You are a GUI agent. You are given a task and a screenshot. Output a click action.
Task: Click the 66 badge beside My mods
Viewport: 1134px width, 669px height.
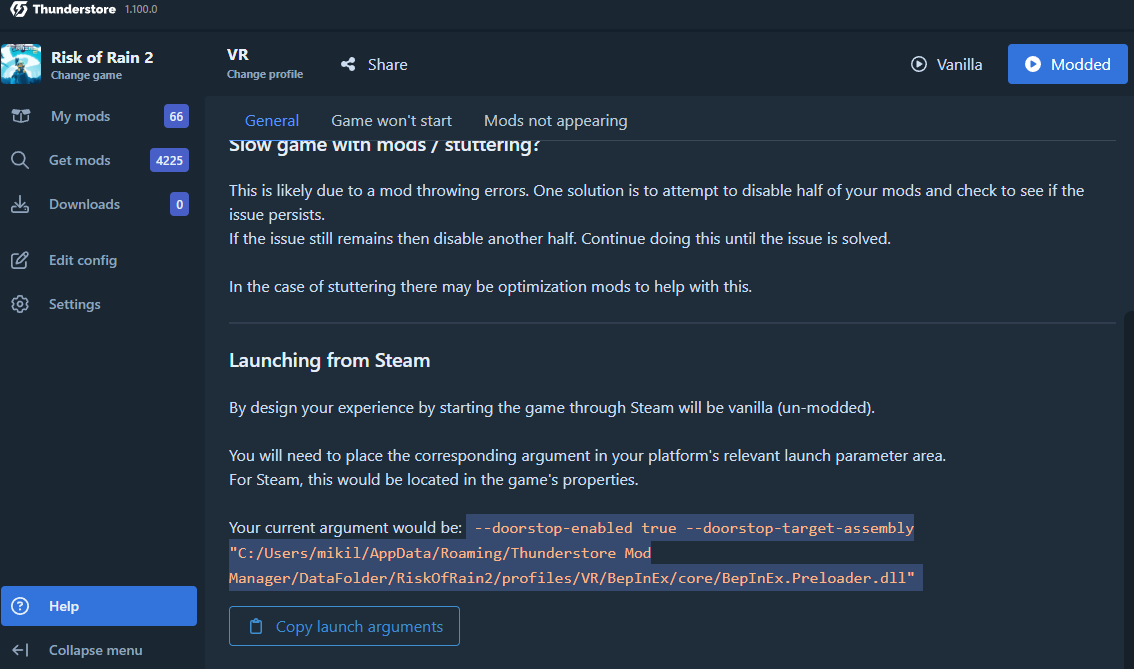click(x=176, y=116)
